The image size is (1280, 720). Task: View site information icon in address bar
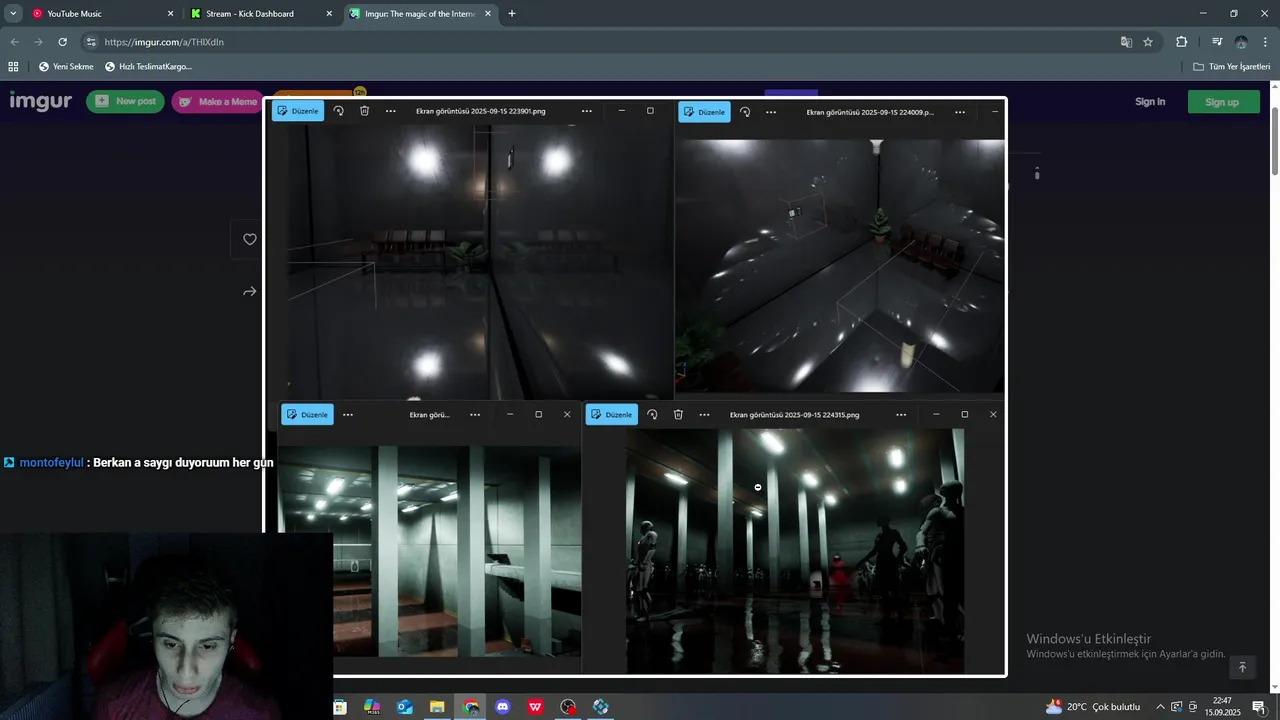tap(91, 42)
